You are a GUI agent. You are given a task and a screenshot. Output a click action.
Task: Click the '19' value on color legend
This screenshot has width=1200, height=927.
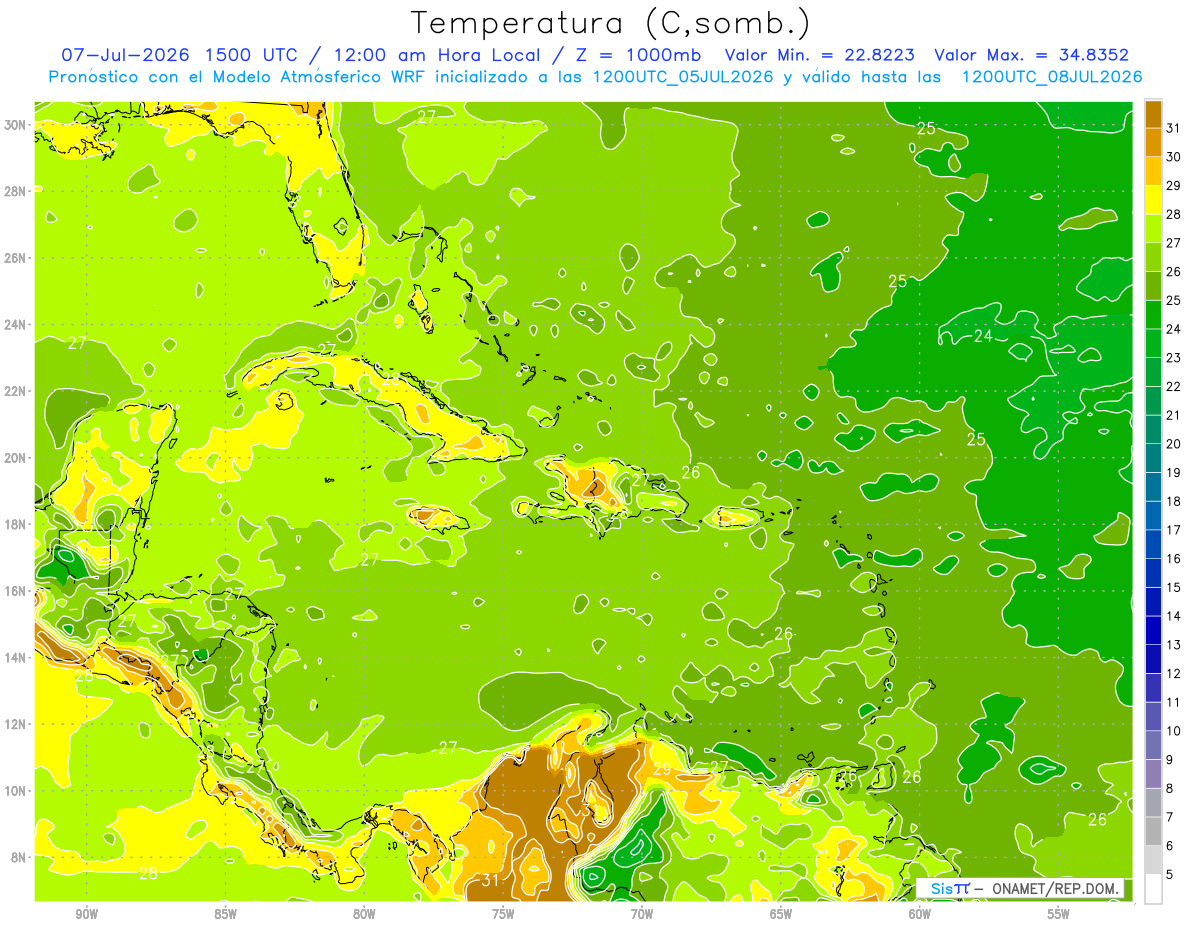click(x=1174, y=472)
